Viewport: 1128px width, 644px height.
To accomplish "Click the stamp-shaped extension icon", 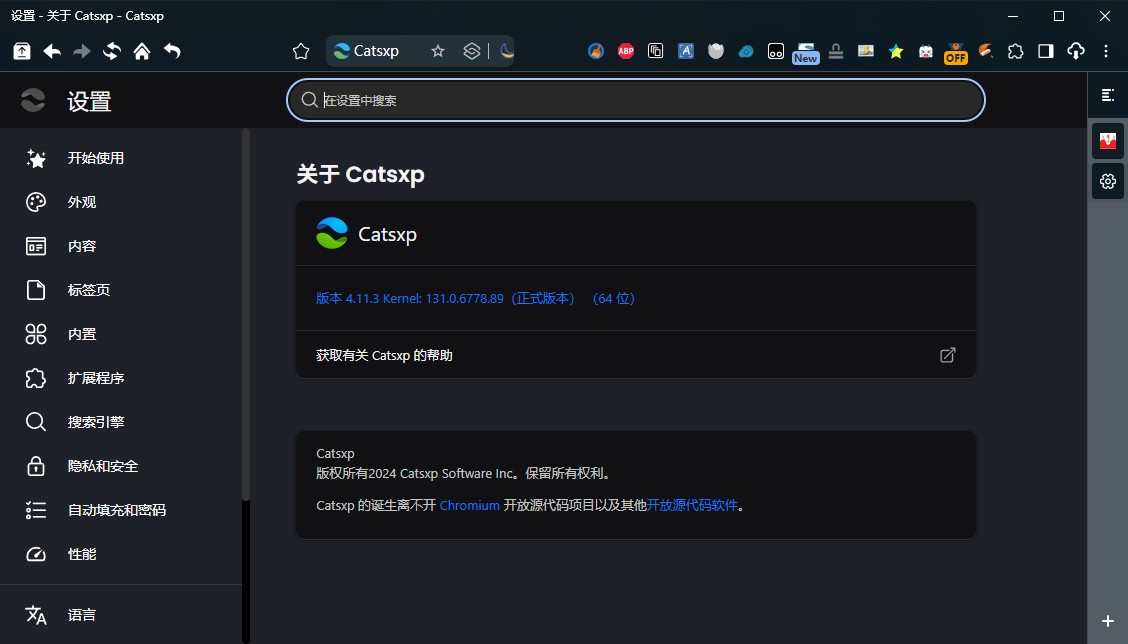I will 836,51.
